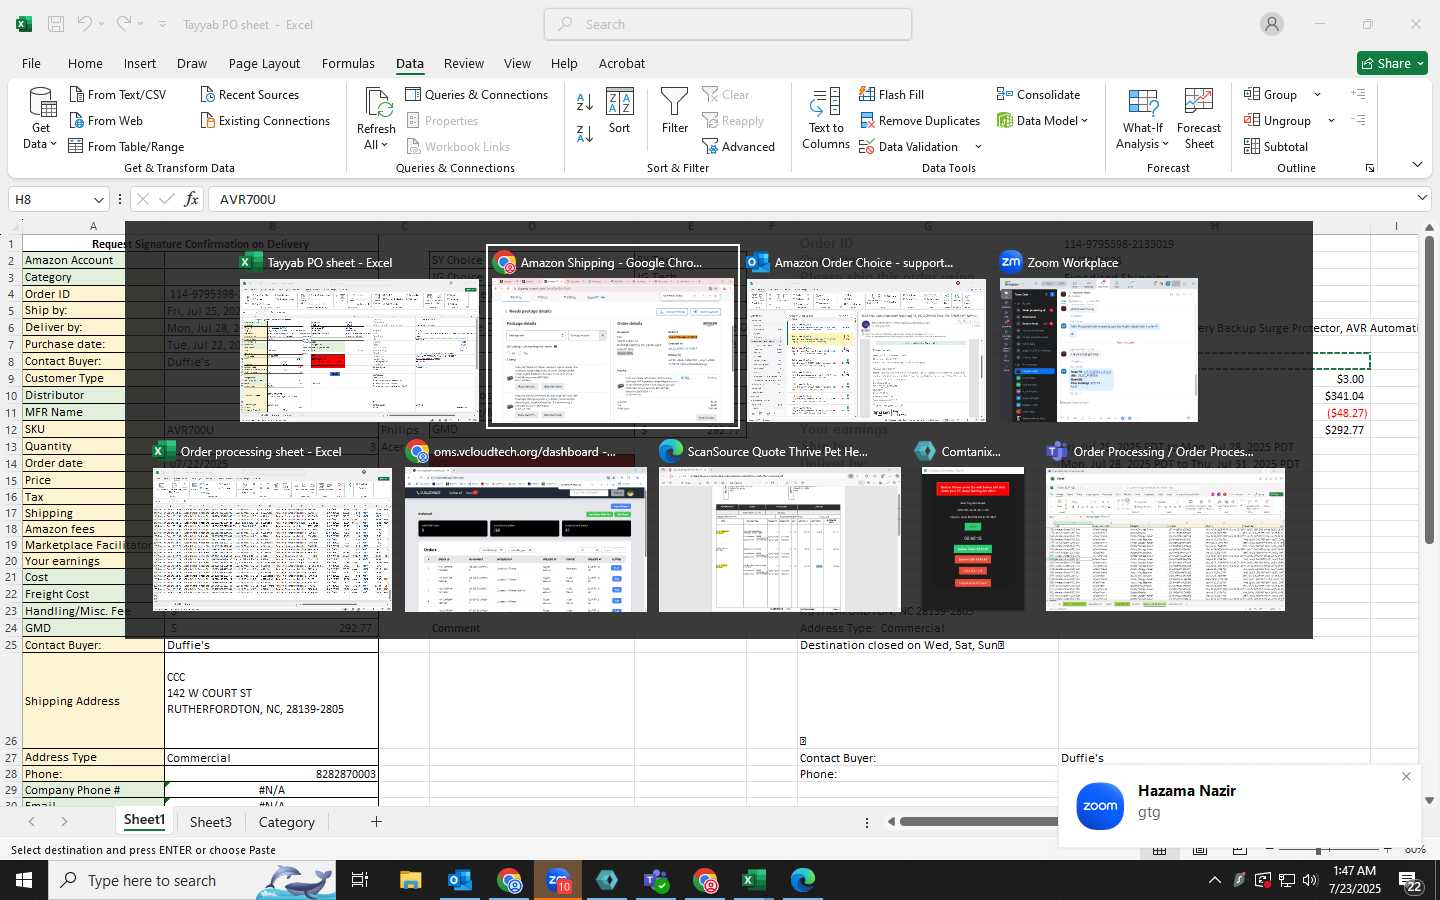Click the Refresh All icon
1440x900 pixels.
coord(377,103)
